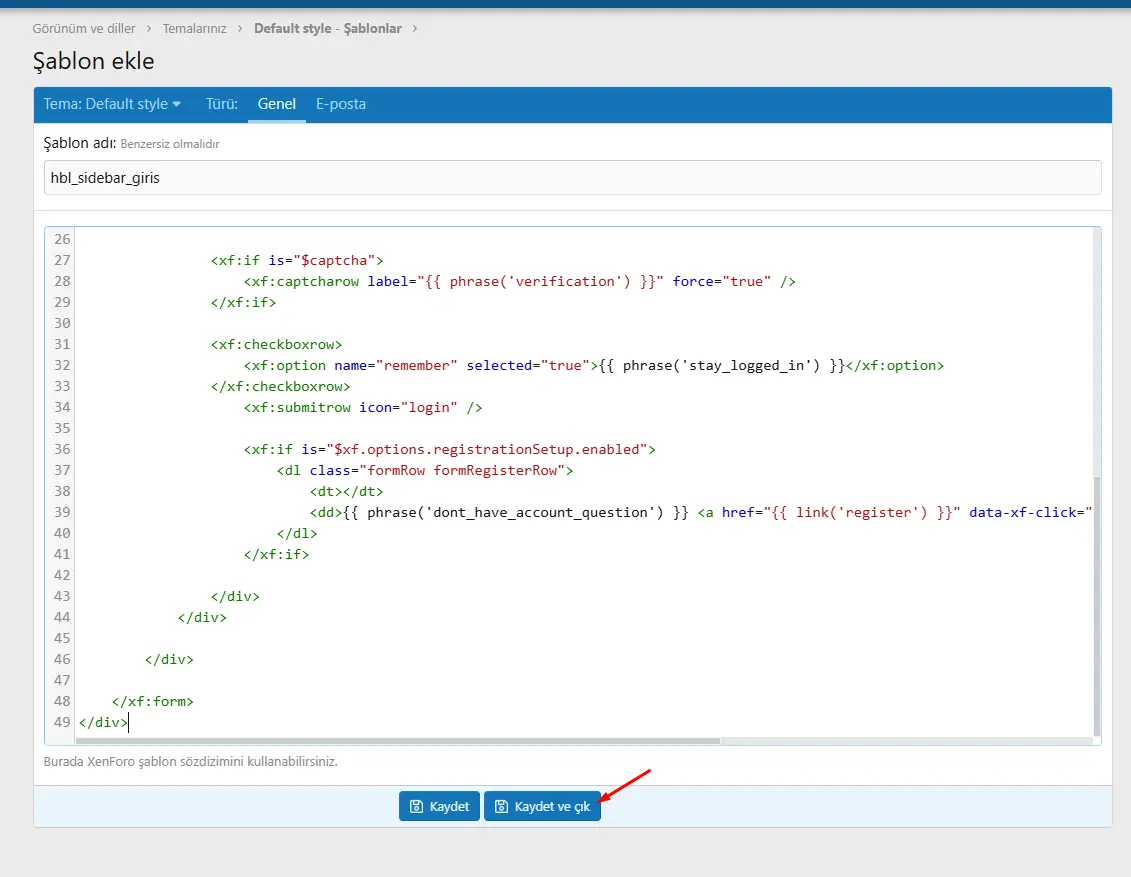Click the '<xf:checkboxrow>' opening tag line
Image resolution: width=1131 pixels, height=877 pixels.
click(x=276, y=344)
